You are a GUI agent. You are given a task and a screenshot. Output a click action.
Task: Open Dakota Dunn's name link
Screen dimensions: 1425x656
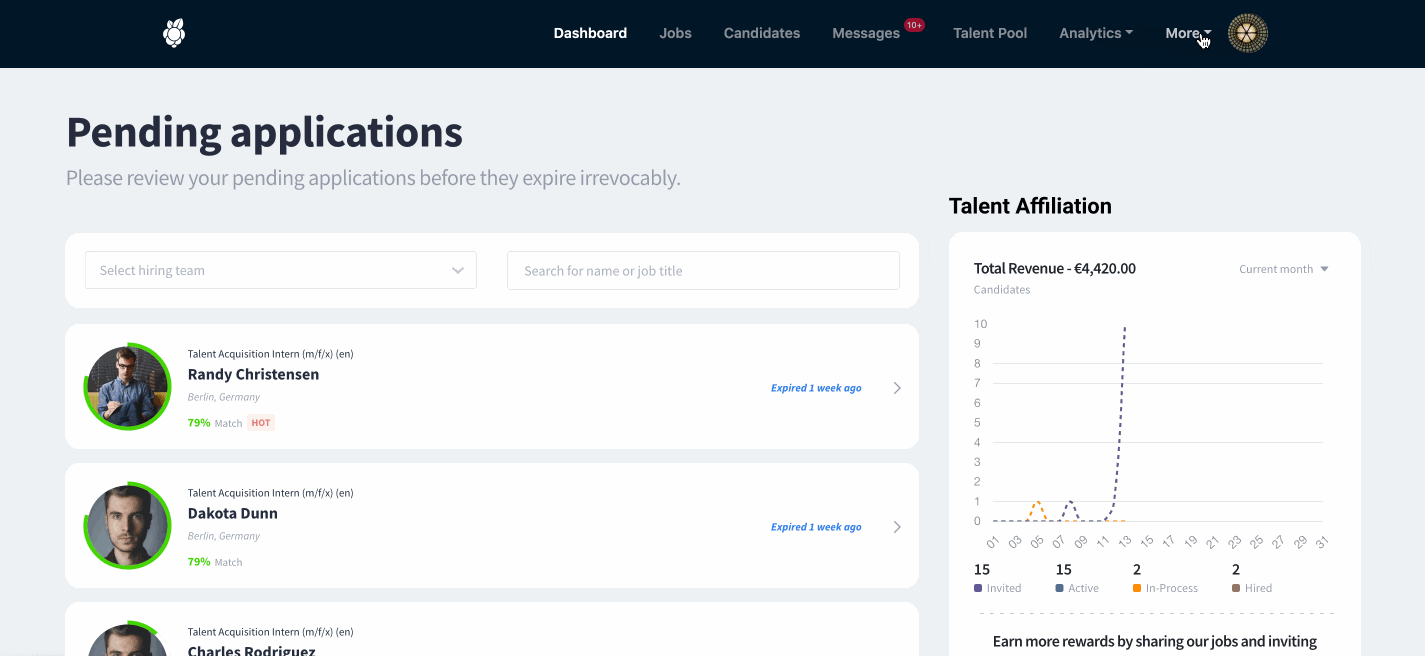(233, 513)
